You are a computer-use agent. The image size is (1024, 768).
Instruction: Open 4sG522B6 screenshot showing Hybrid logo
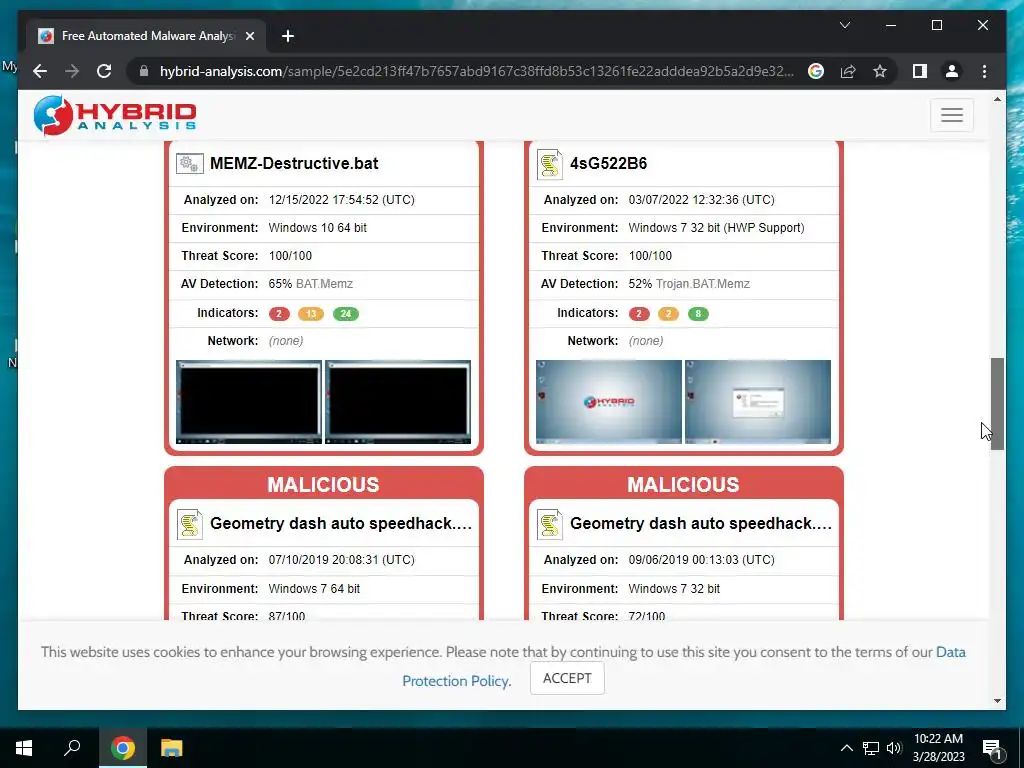(x=609, y=402)
